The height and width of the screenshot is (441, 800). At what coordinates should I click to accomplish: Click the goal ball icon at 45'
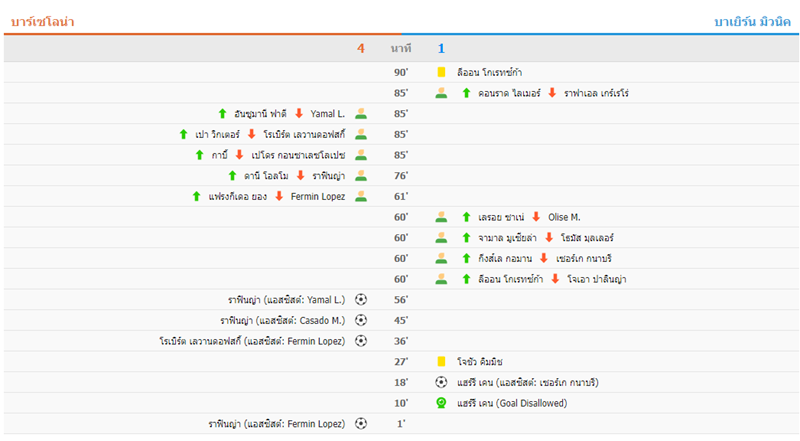361,320
